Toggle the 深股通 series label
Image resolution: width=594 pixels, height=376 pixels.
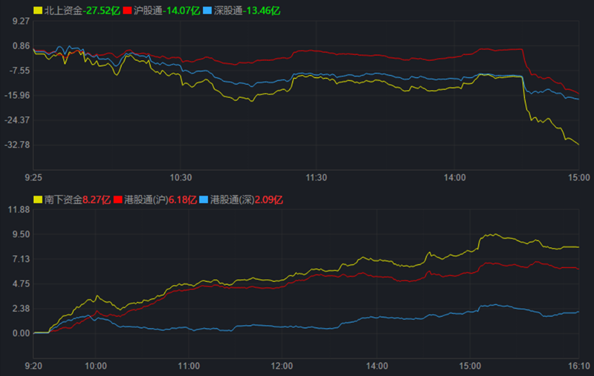point(228,11)
